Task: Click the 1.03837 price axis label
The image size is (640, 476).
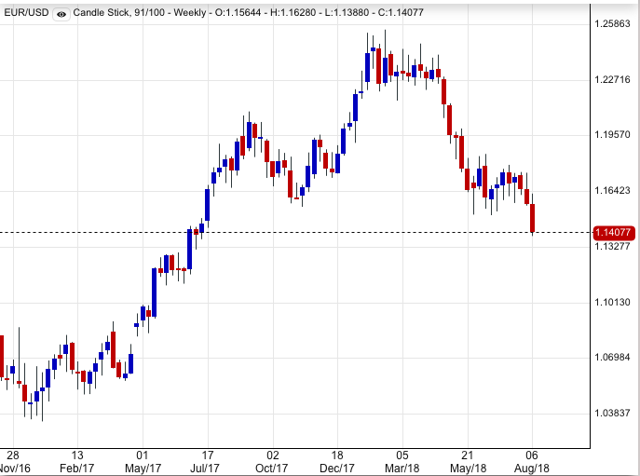Action: coord(612,413)
